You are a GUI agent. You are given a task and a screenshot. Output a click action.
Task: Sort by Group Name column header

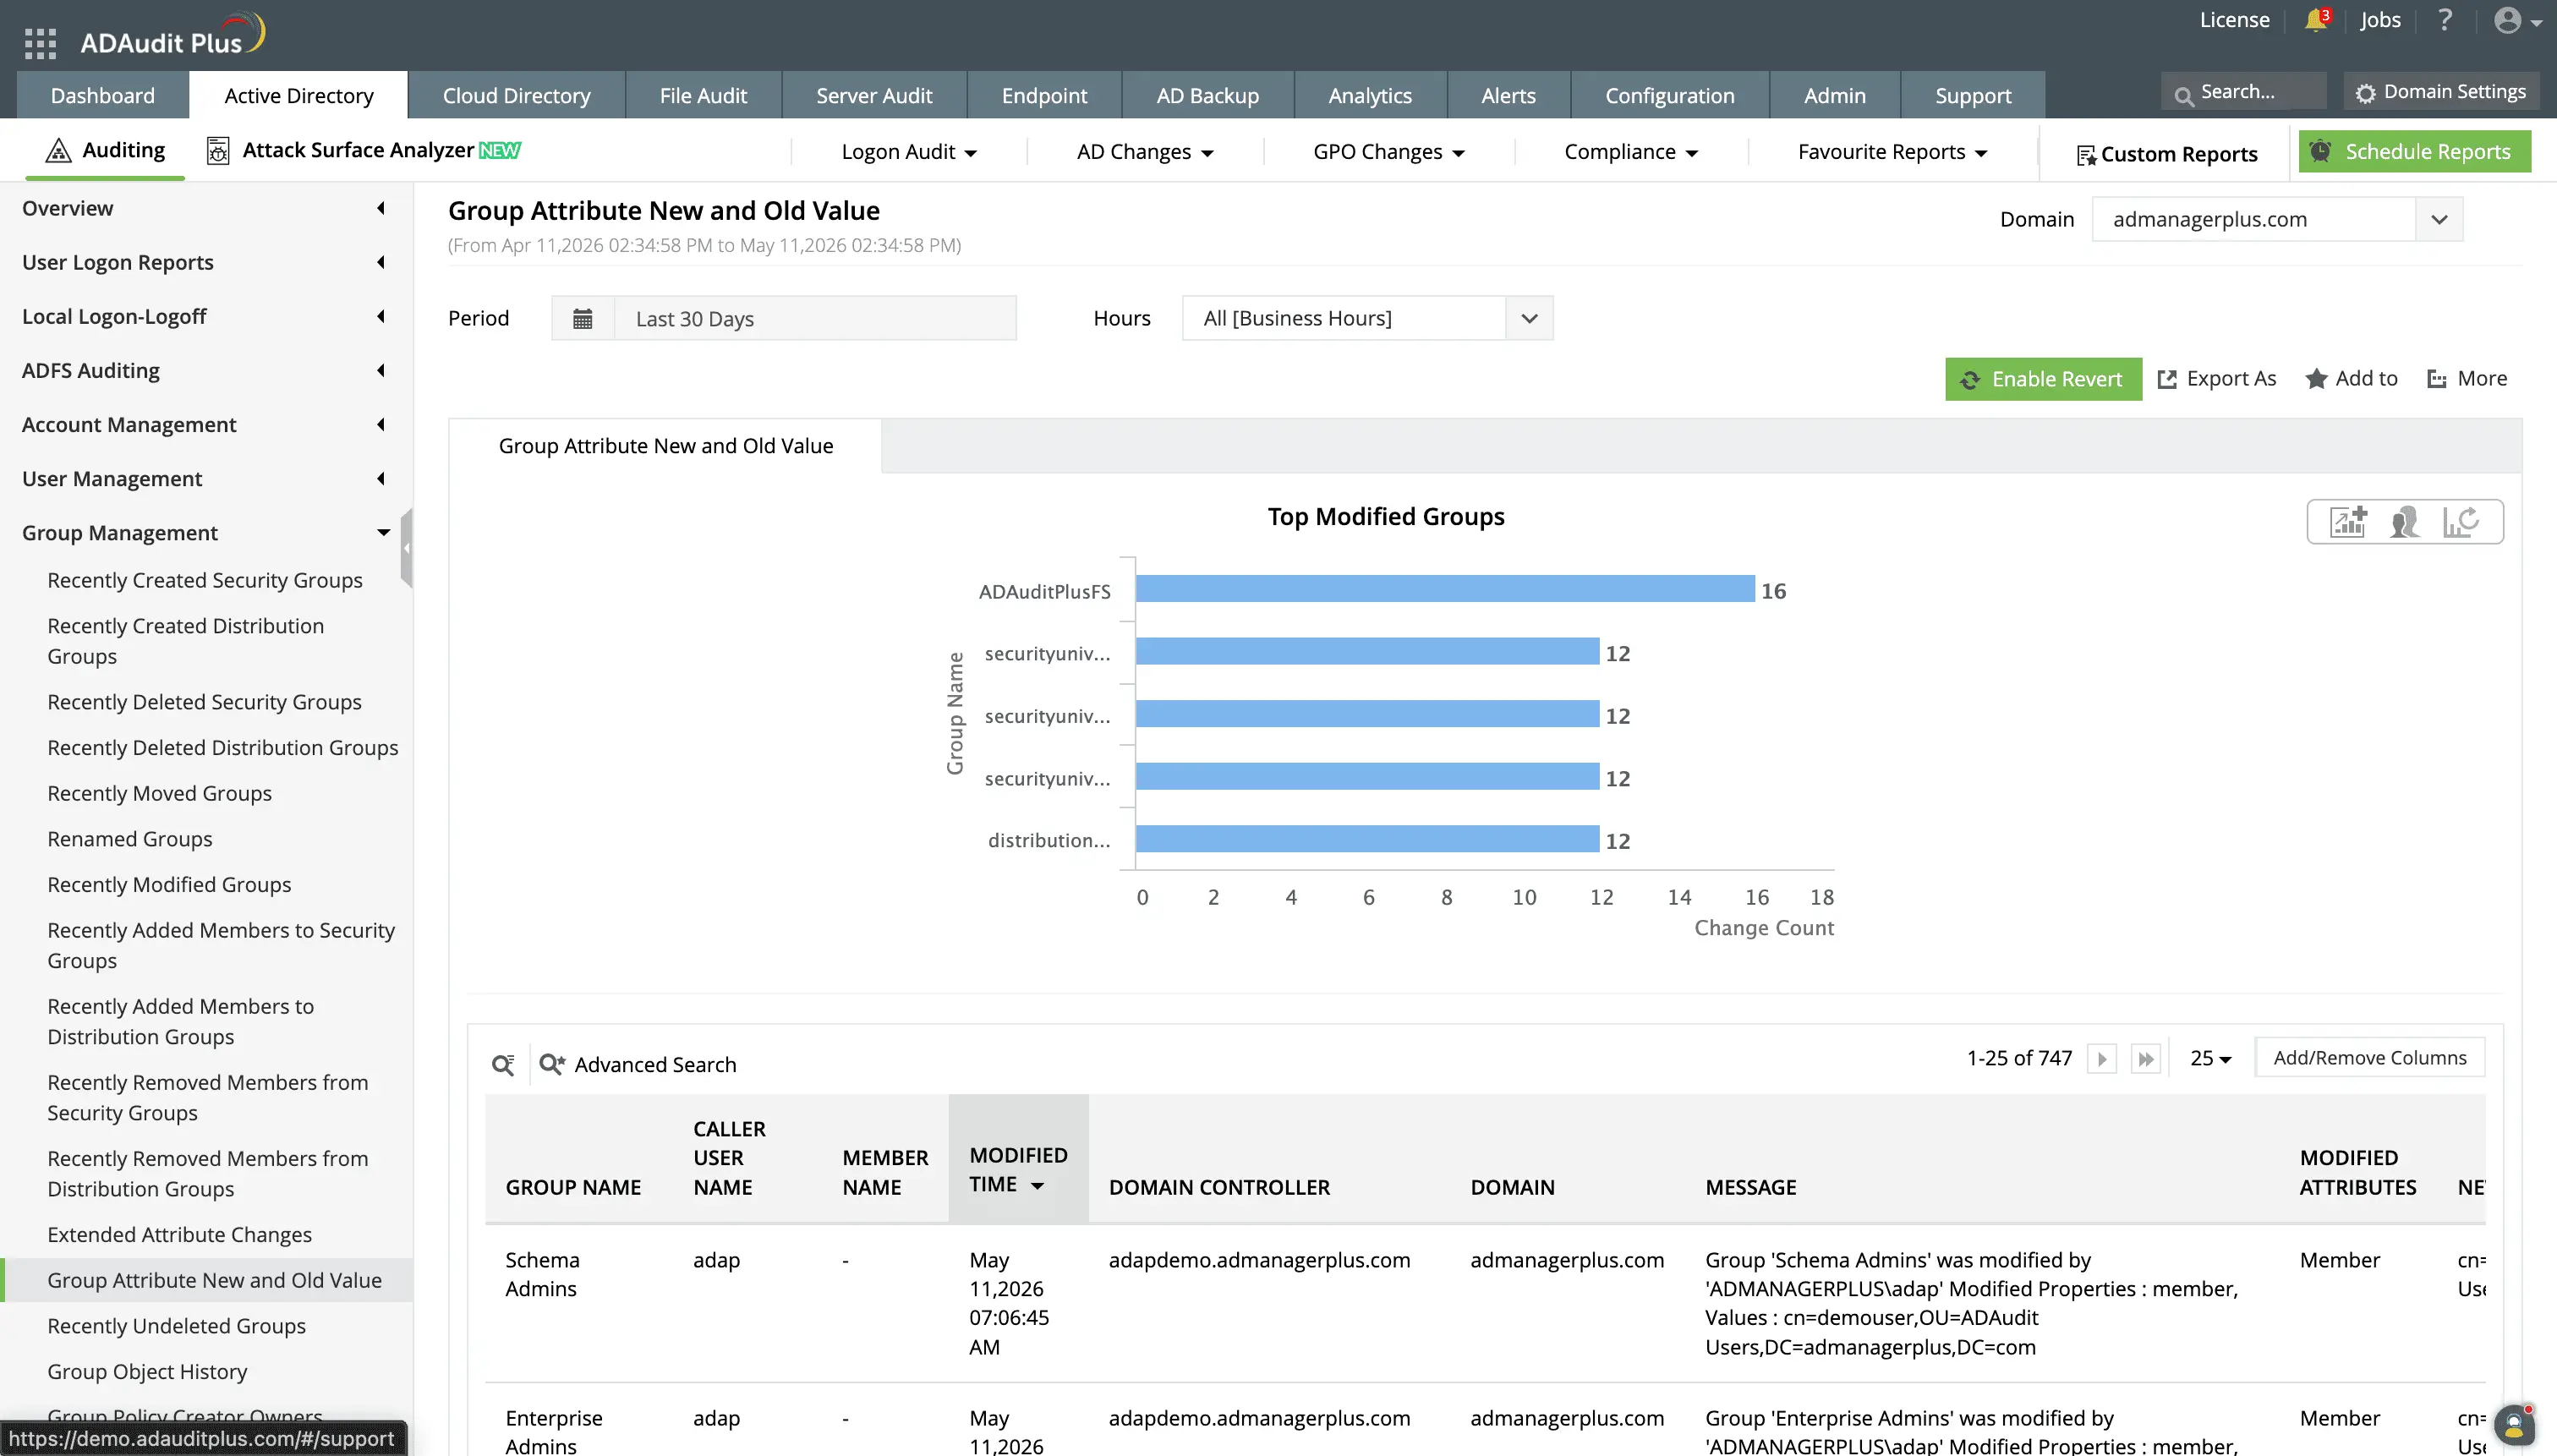[573, 1187]
